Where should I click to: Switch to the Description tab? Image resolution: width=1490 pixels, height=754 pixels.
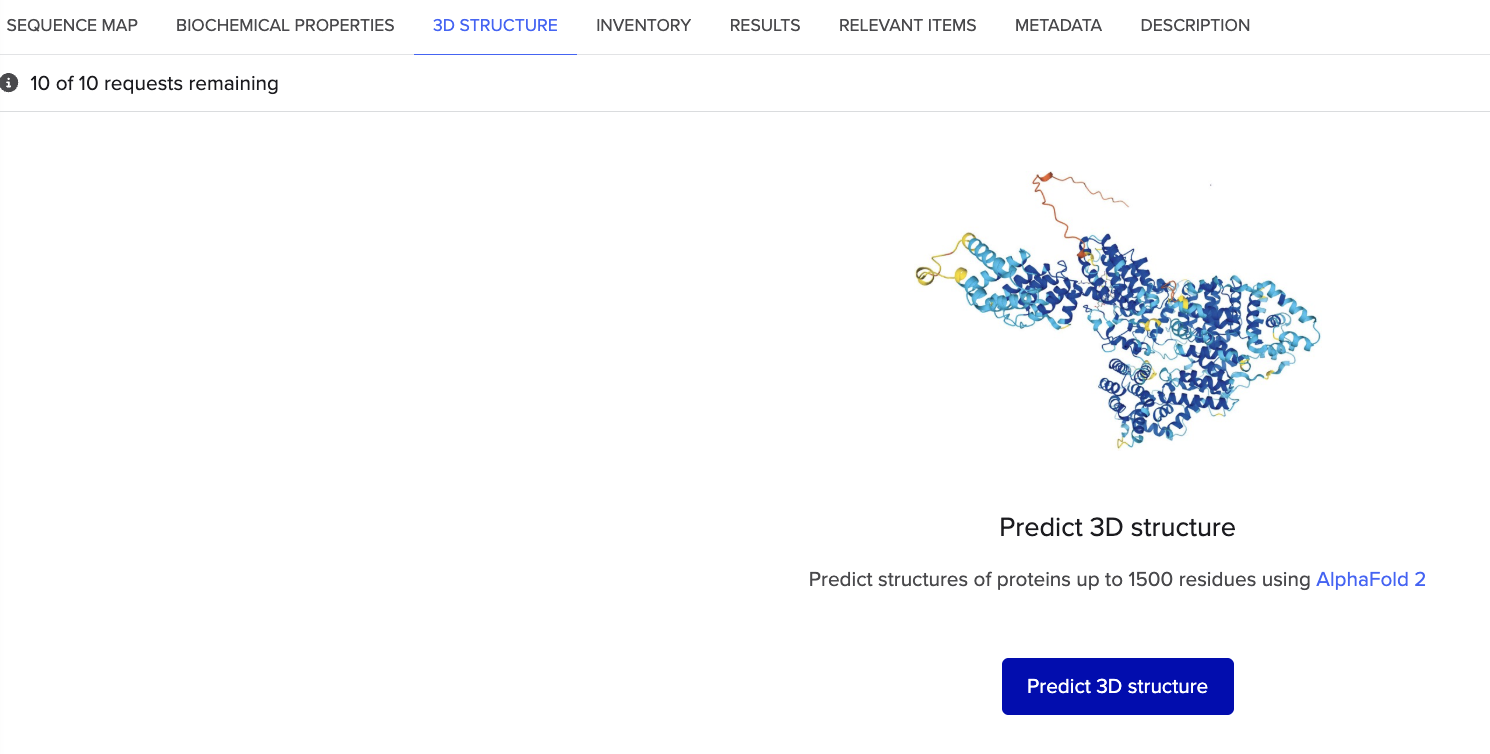click(x=1195, y=25)
